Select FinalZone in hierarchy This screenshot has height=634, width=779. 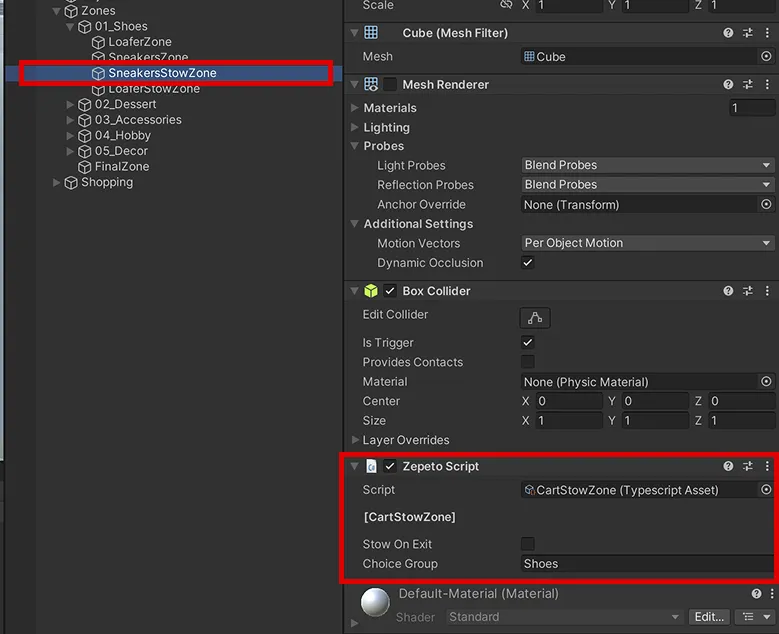click(x=122, y=166)
